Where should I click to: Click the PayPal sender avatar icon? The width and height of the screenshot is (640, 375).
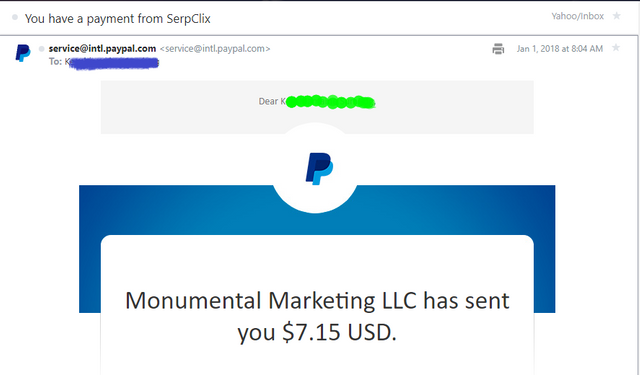pos(23,53)
